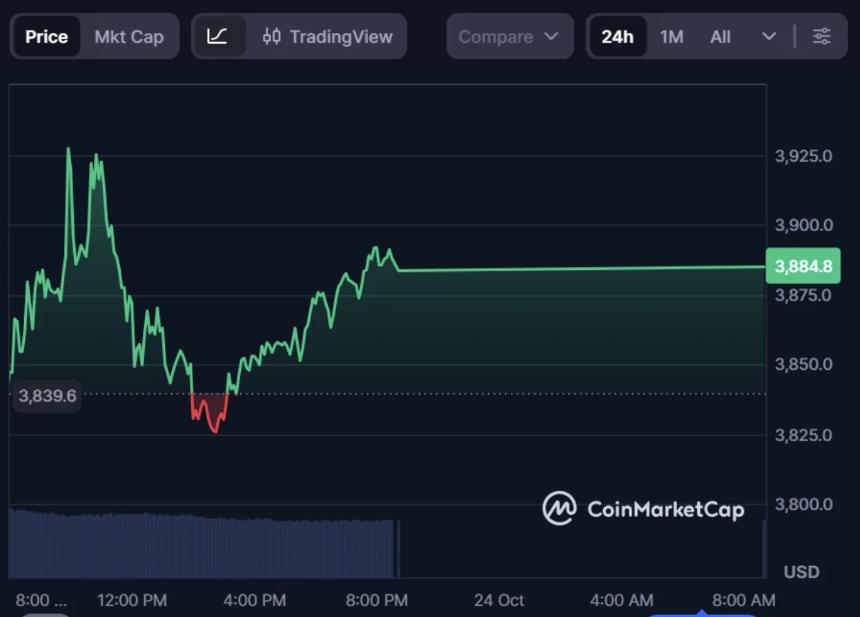This screenshot has width=860, height=617.
Task: Switch to the 1M time range tab
Action: pos(671,36)
